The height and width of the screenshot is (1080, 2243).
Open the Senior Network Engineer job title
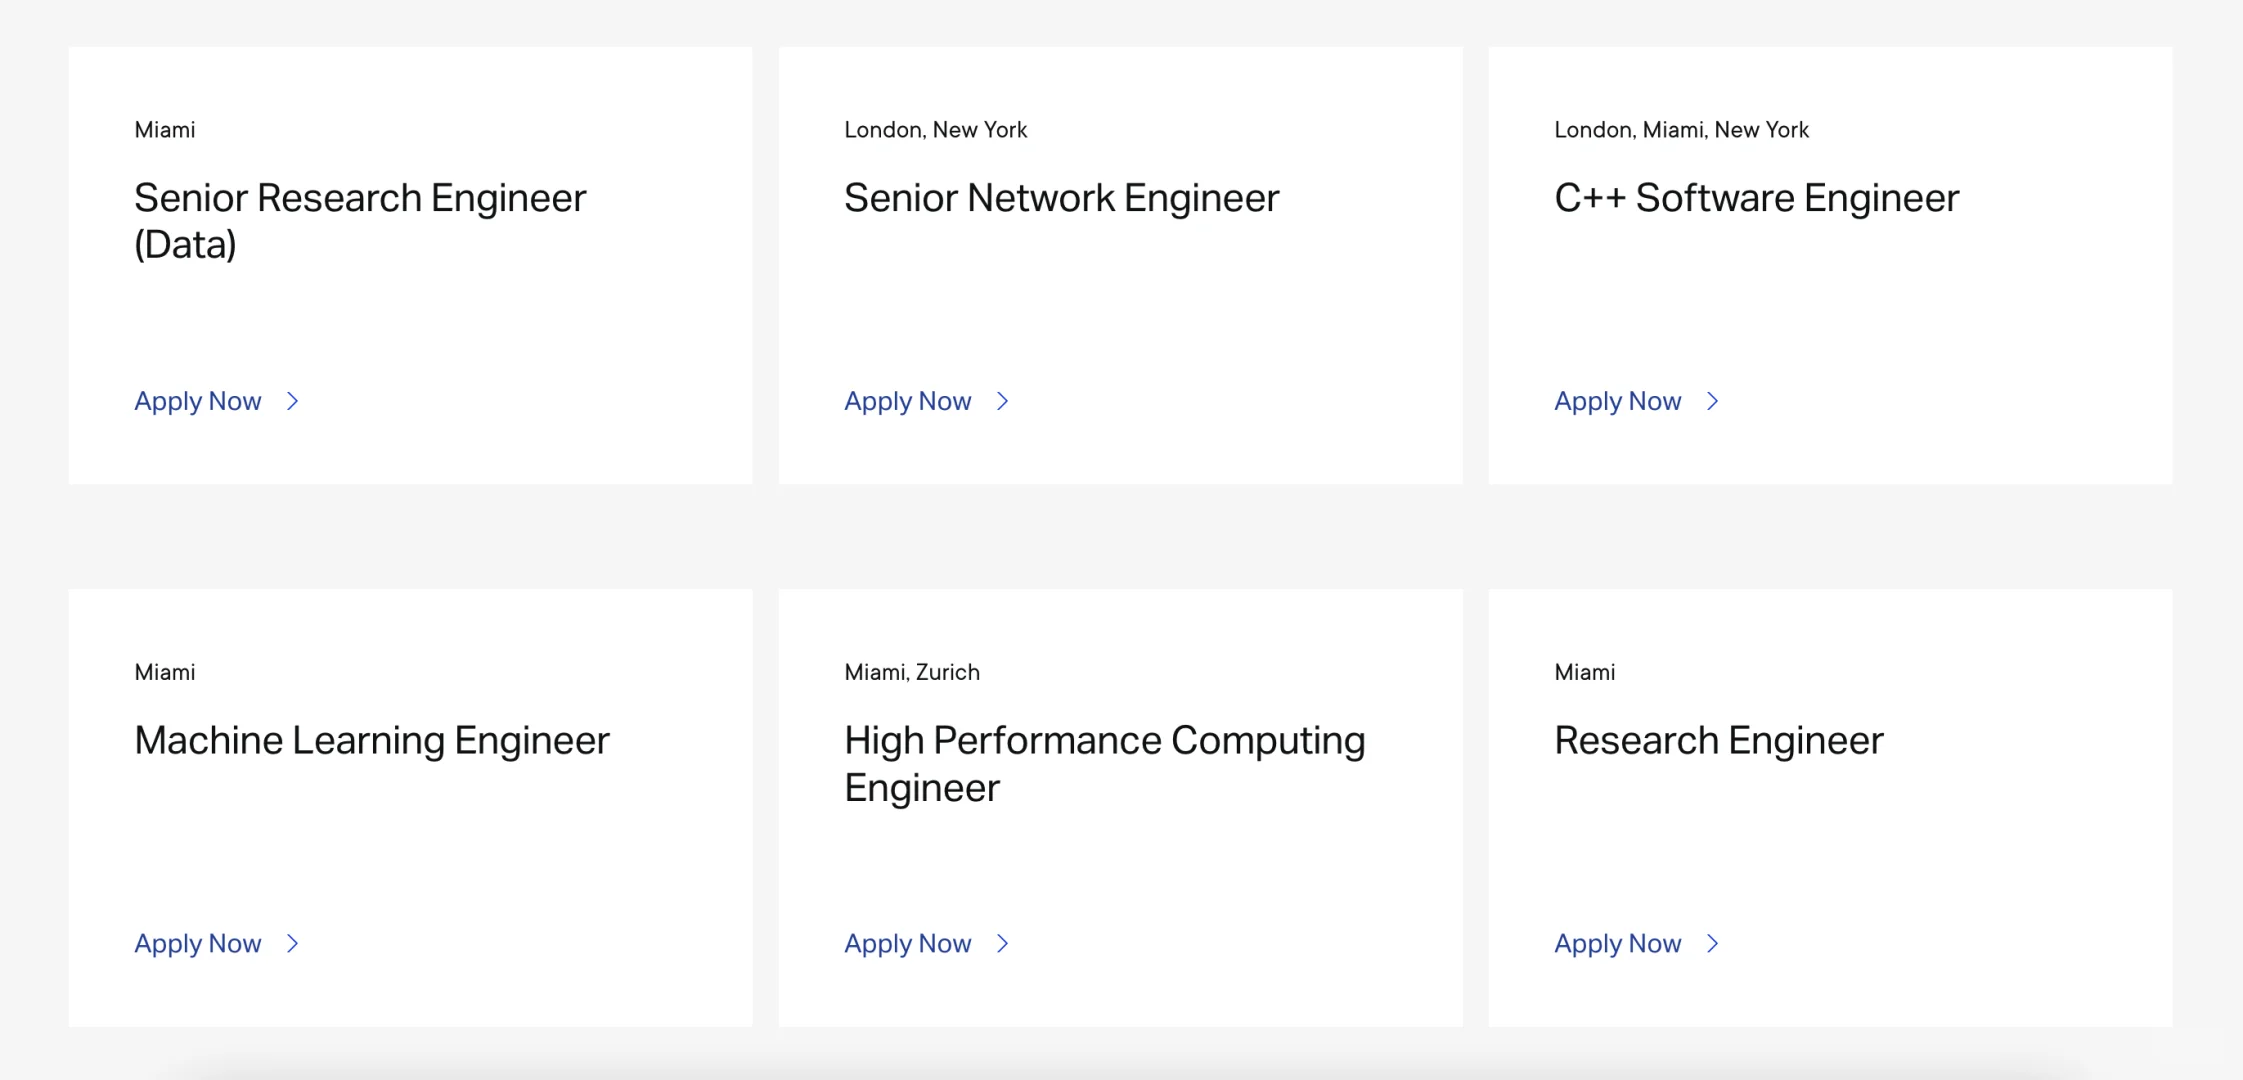point(1061,198)
